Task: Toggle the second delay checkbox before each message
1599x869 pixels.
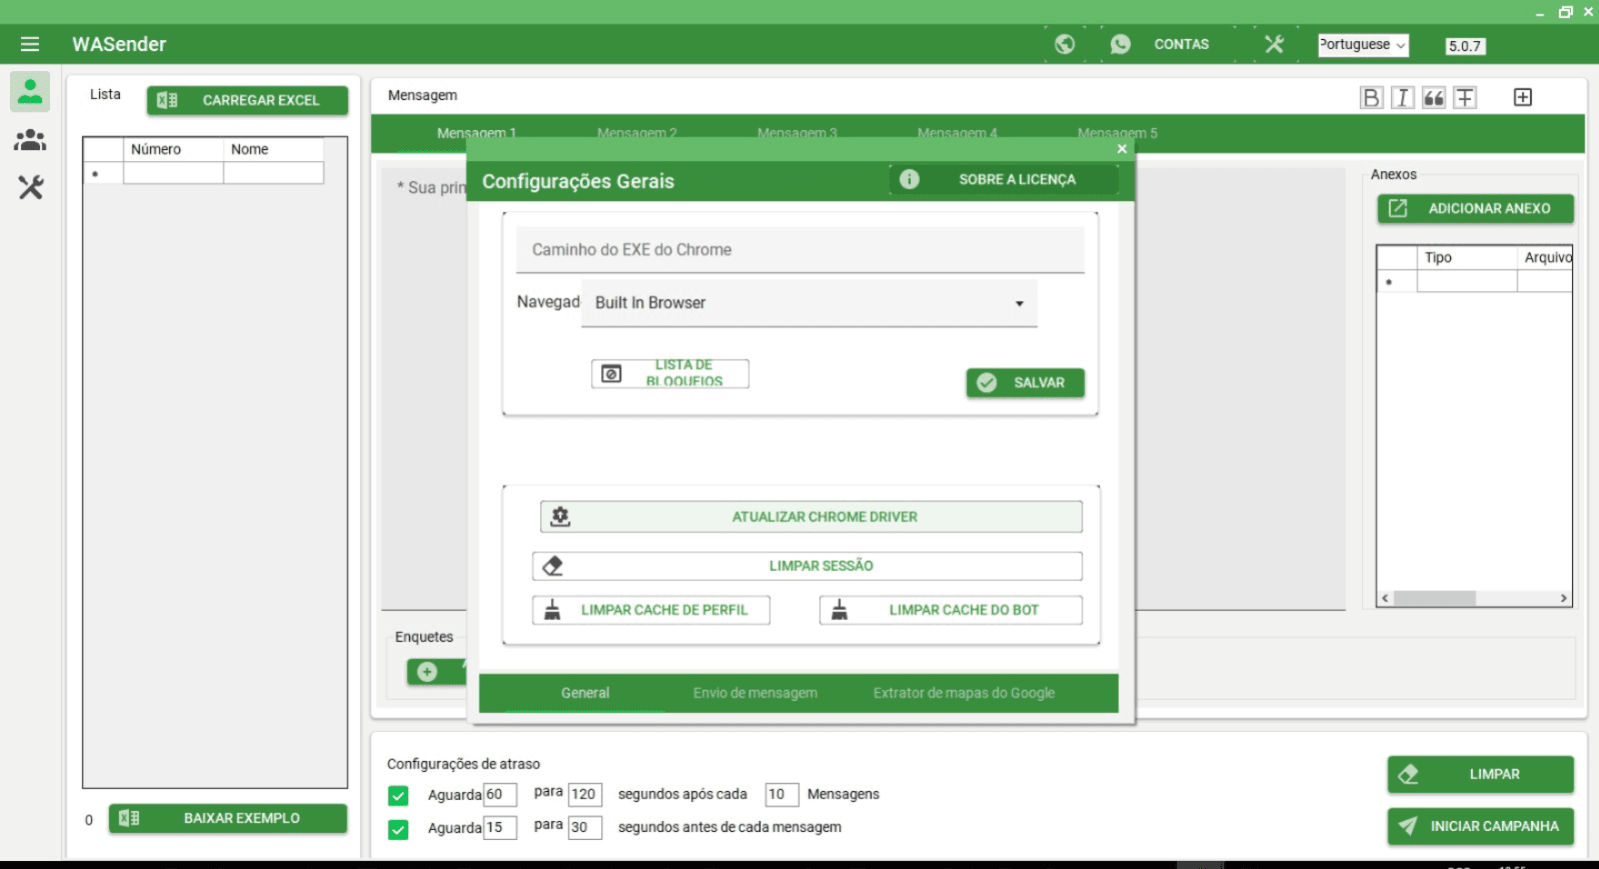Action: 398,829
